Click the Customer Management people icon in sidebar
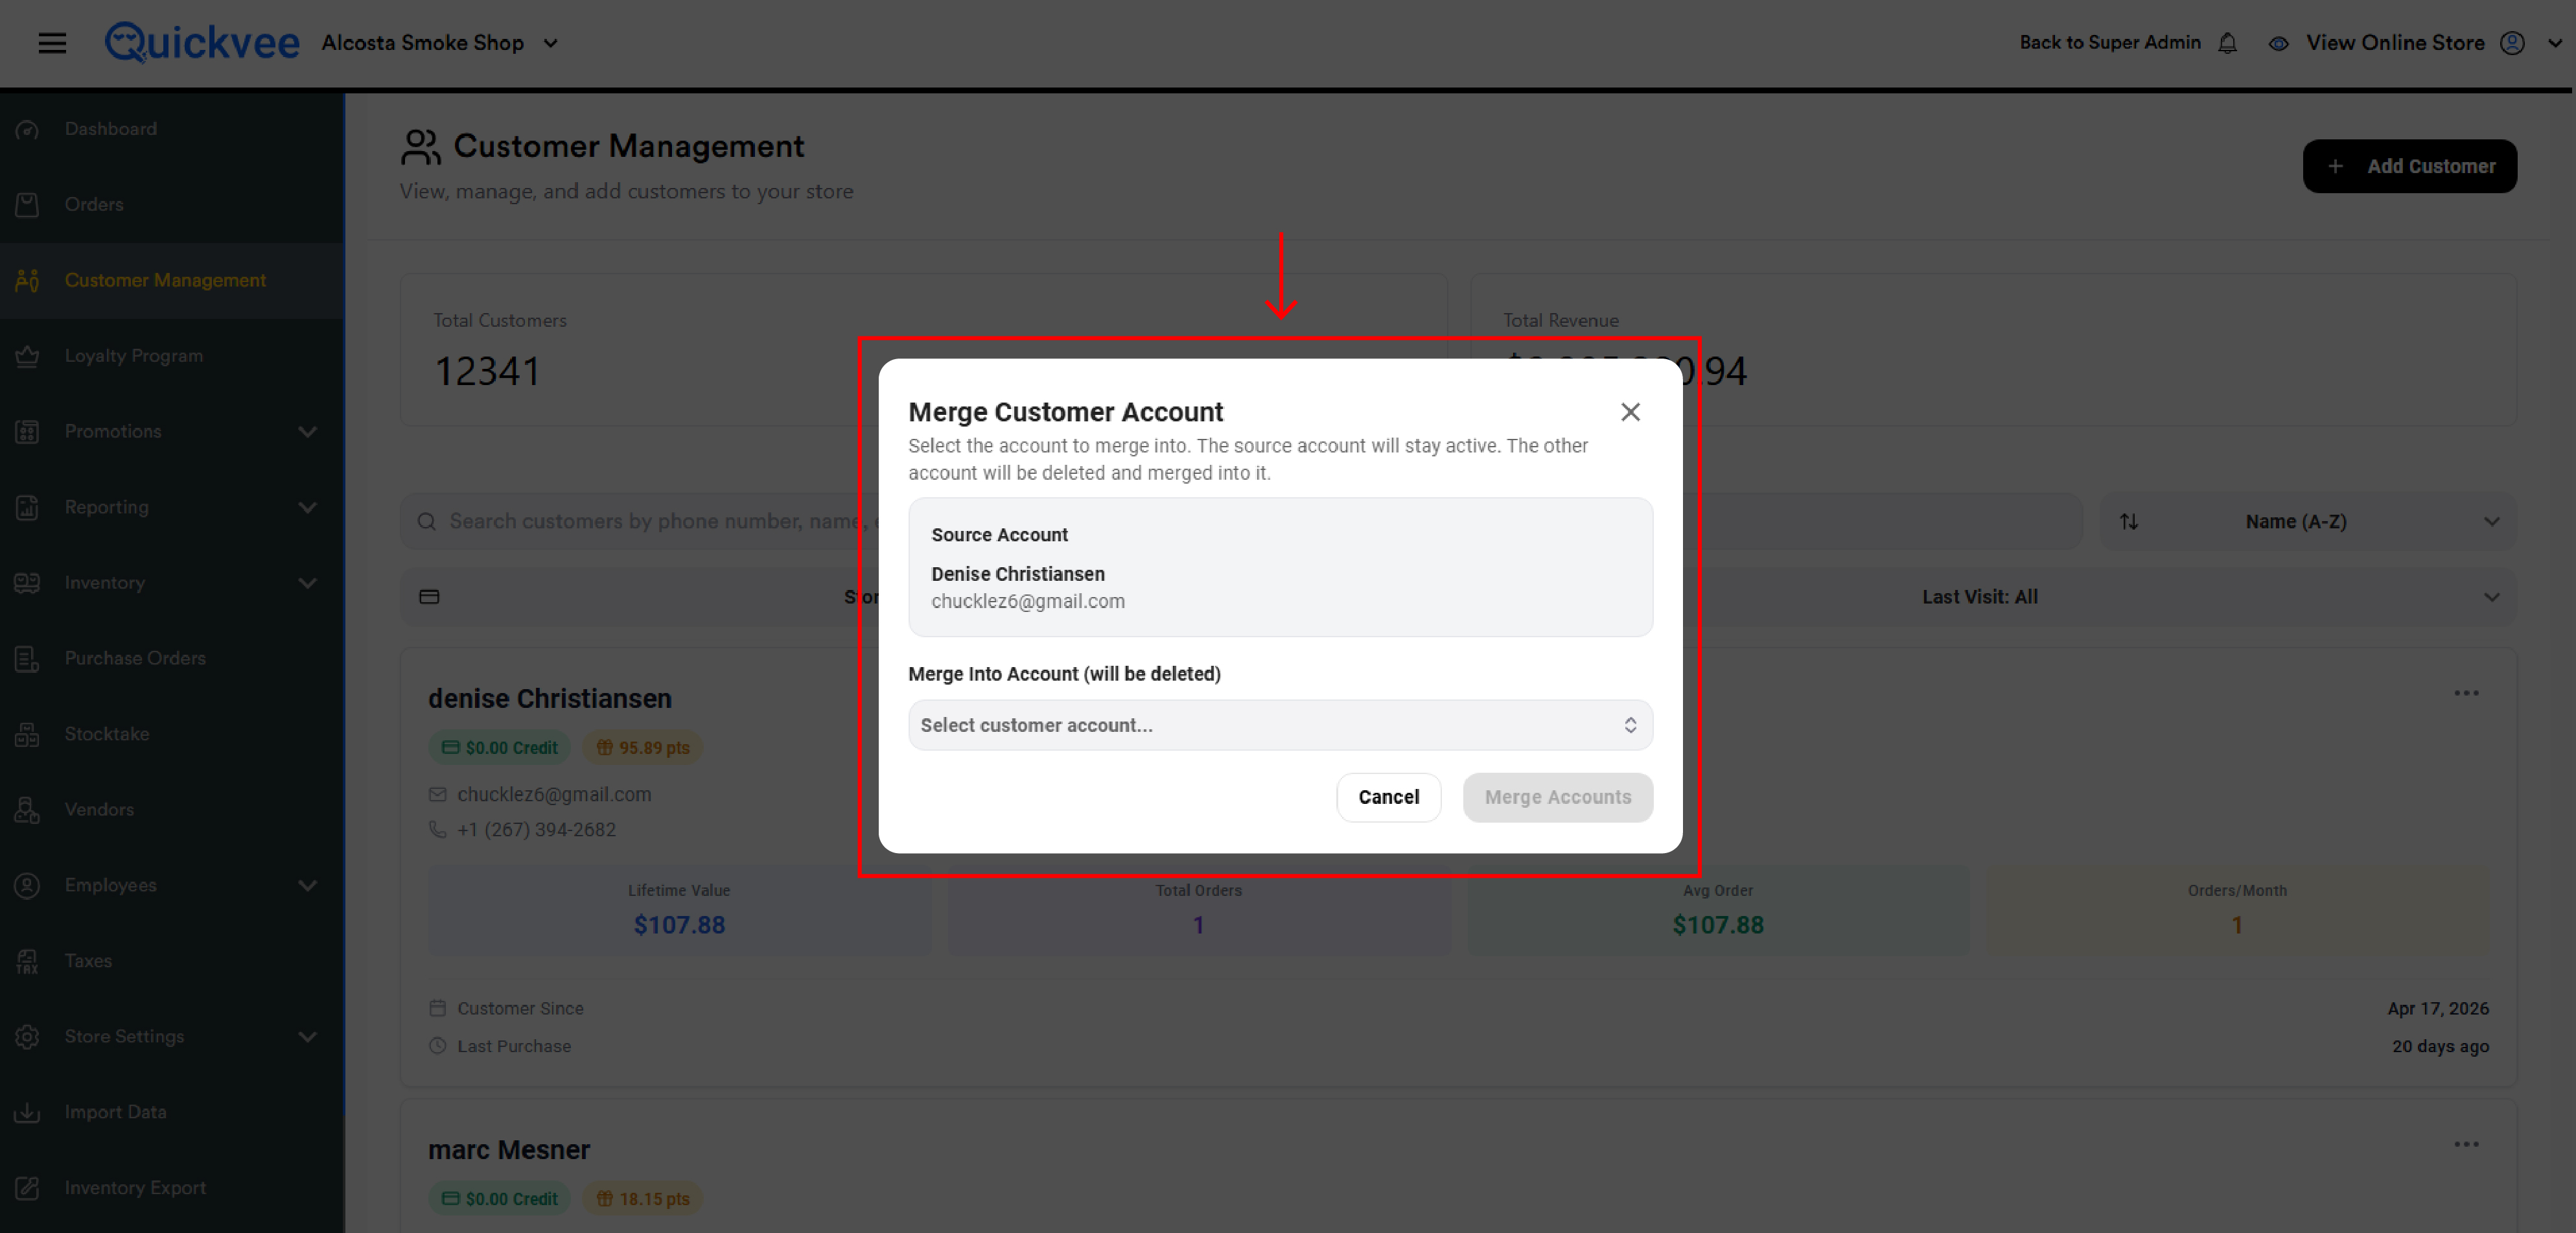Image resolution: width=2576 pixels, height=1233 pixels. tap(27, 280)
